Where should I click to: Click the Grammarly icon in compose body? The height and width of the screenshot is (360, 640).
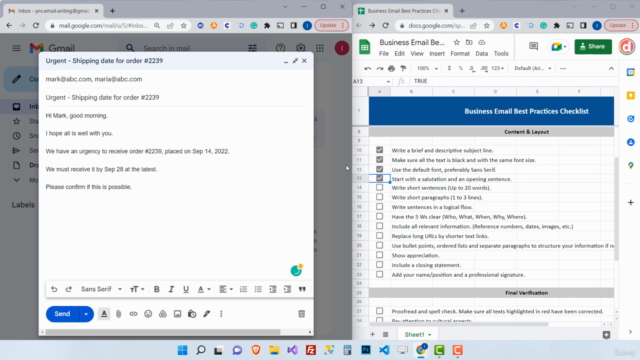tap(296, 270)
